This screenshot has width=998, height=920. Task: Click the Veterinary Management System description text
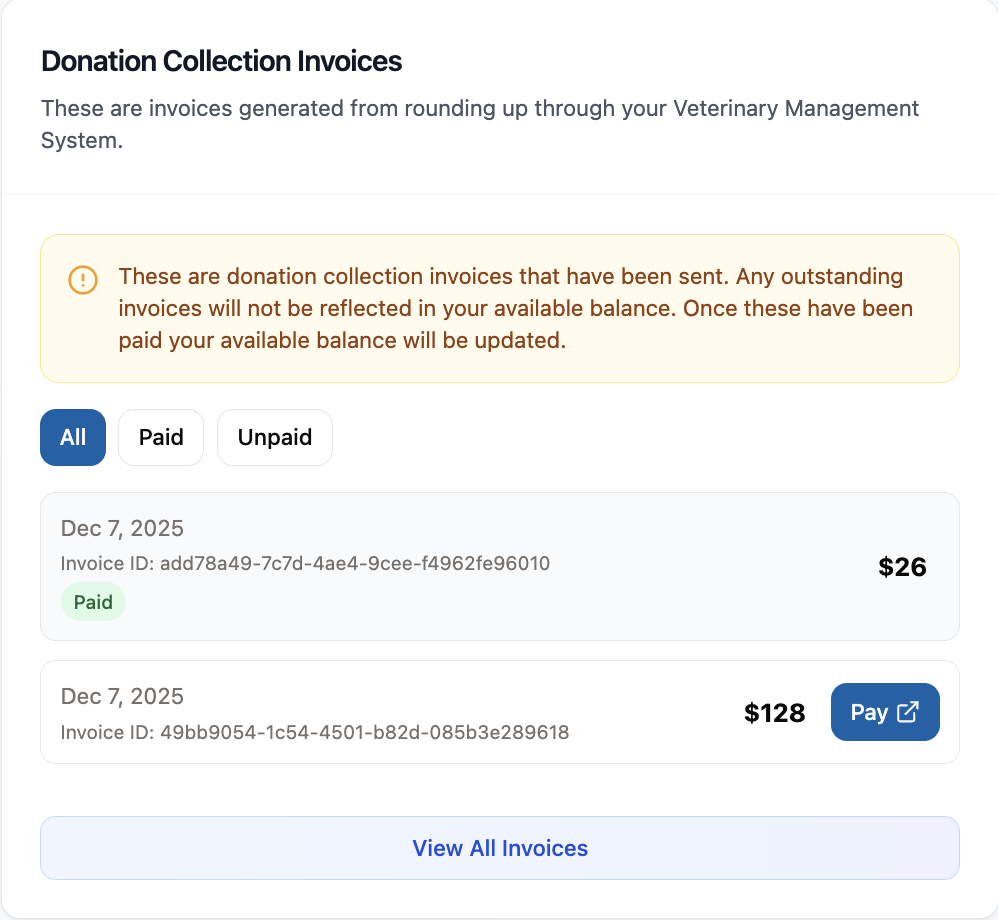click(480, 123)
